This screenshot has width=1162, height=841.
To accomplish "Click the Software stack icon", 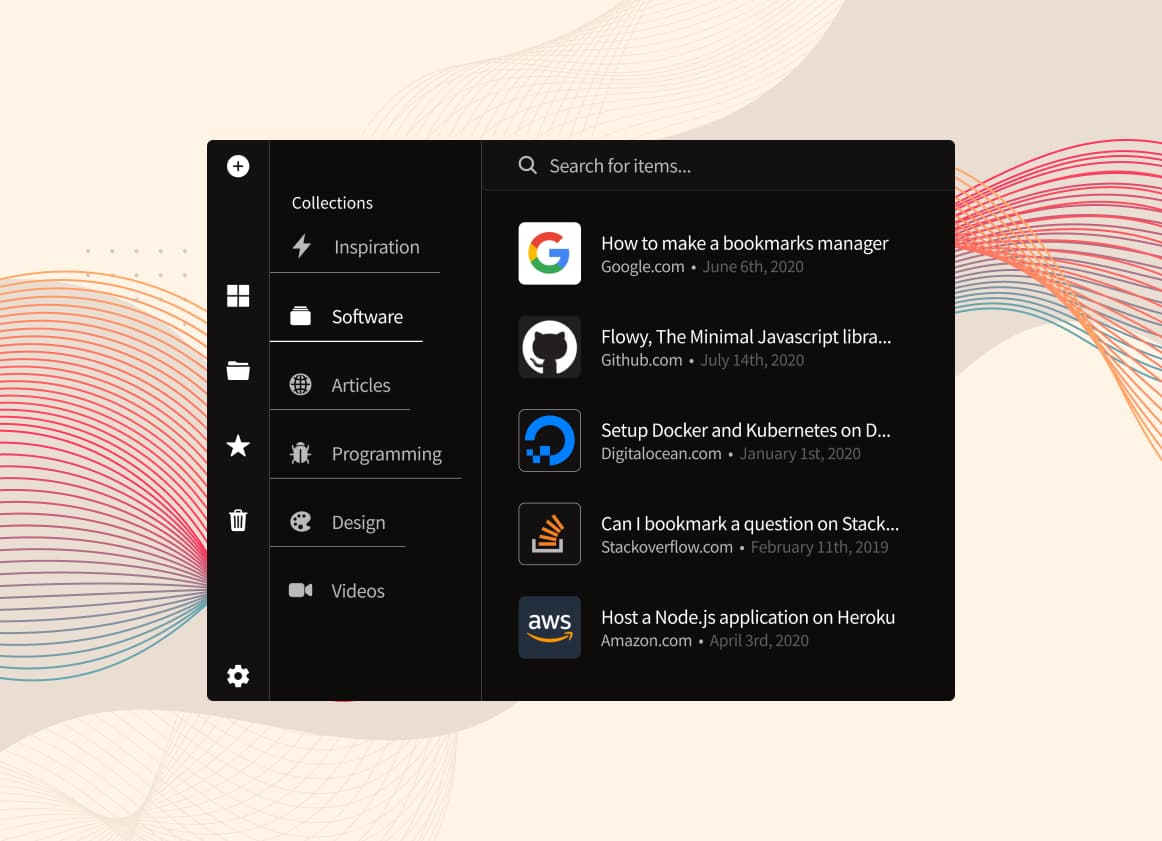I will (x=300, y=316).
